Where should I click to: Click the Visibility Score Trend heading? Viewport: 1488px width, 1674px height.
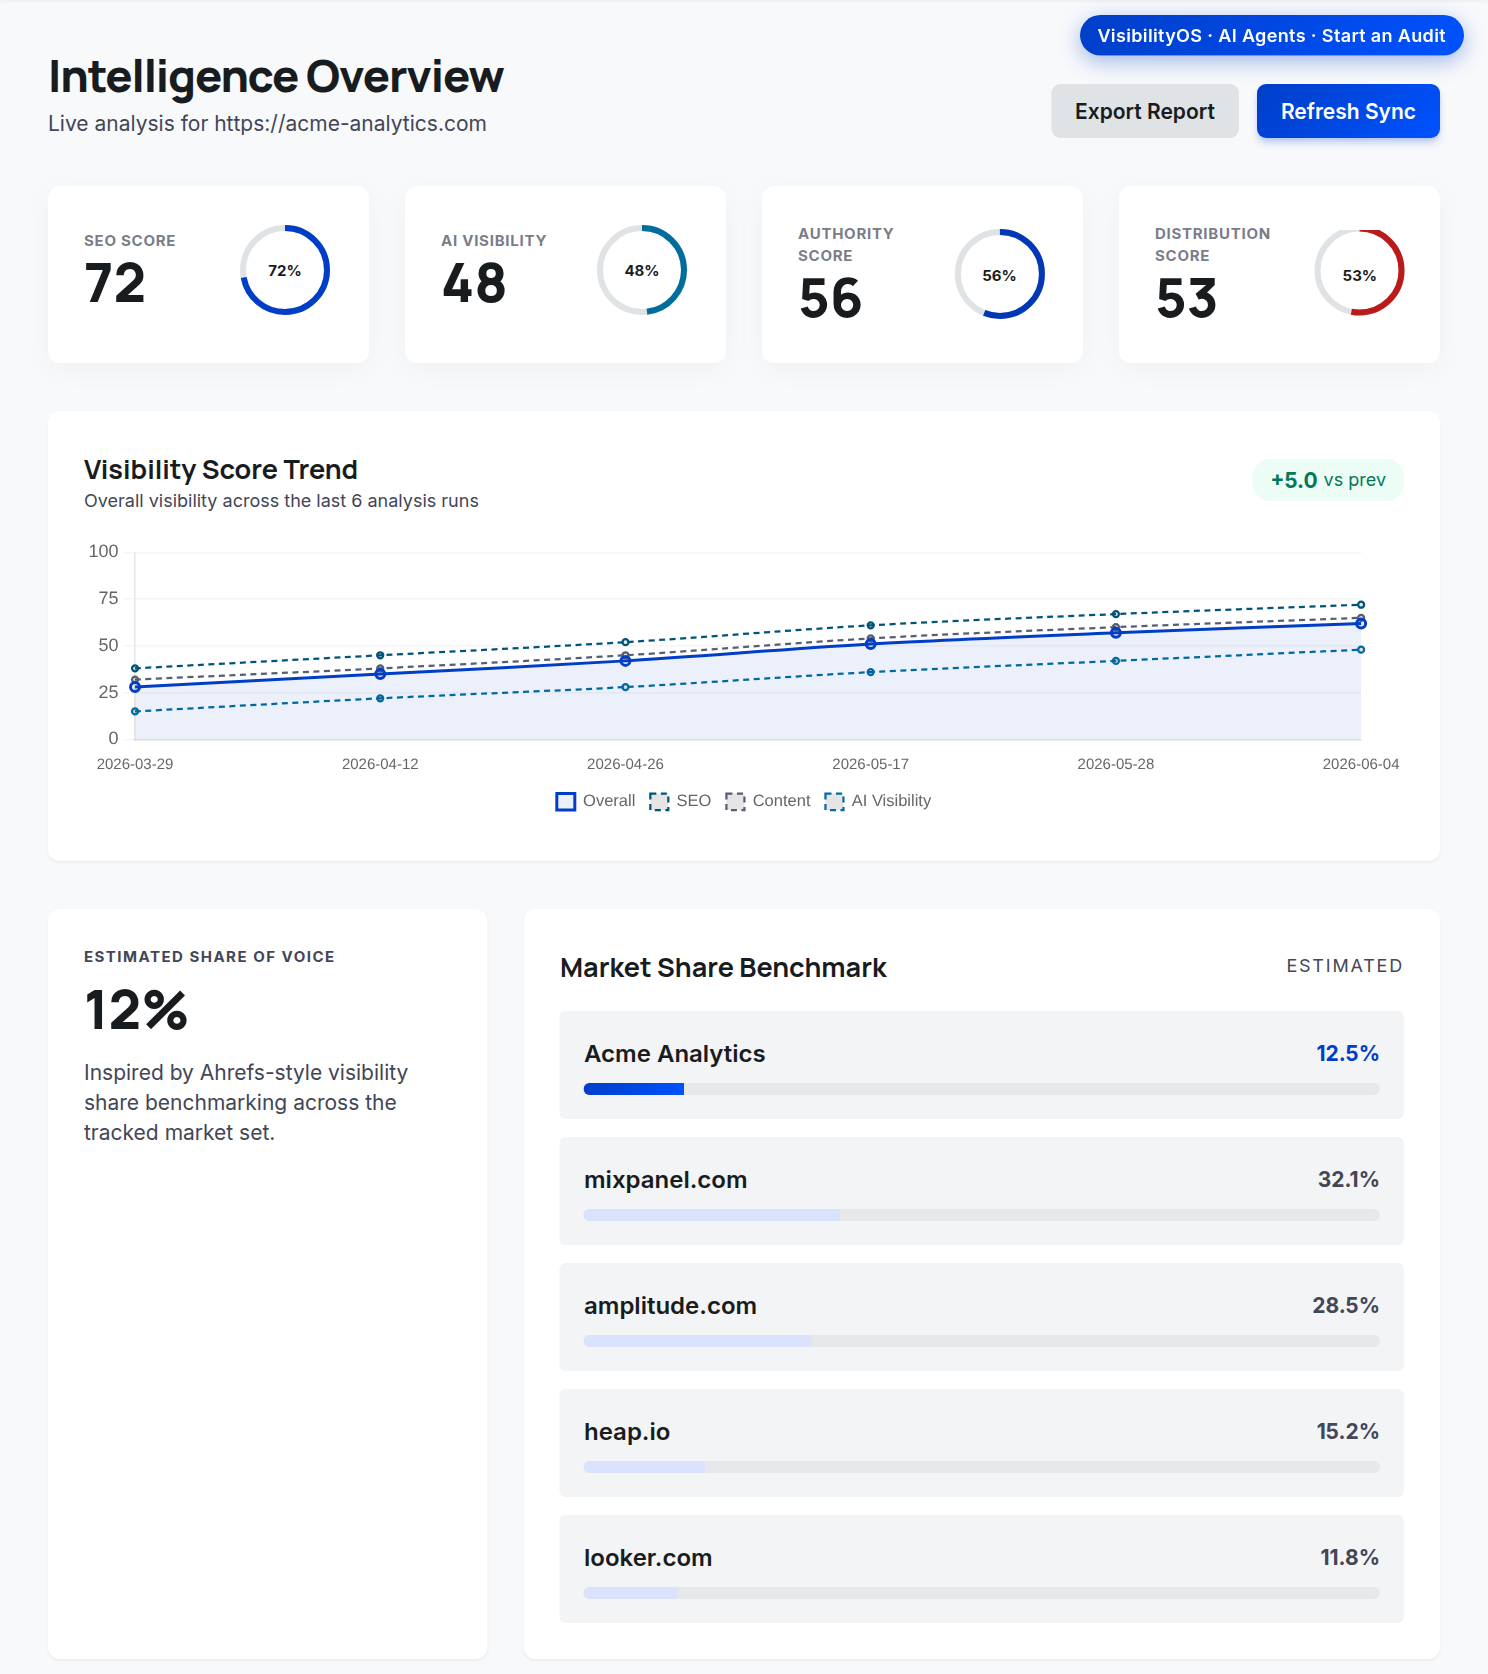221,469
